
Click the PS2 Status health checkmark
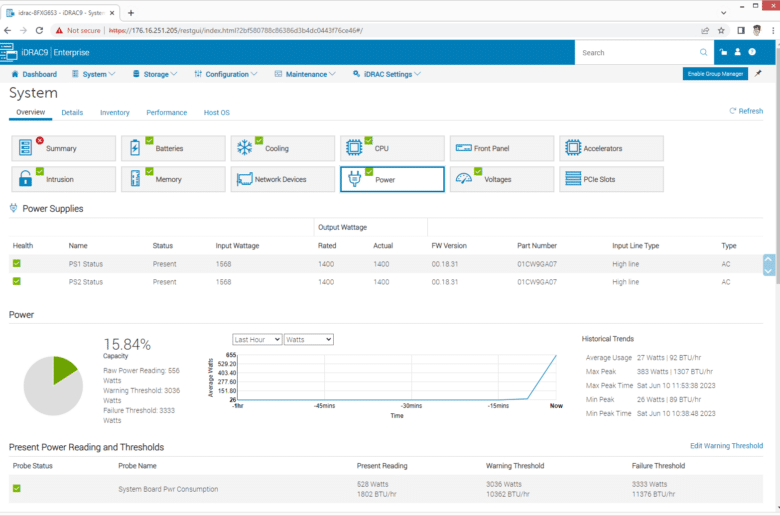(x=17, y=281)
